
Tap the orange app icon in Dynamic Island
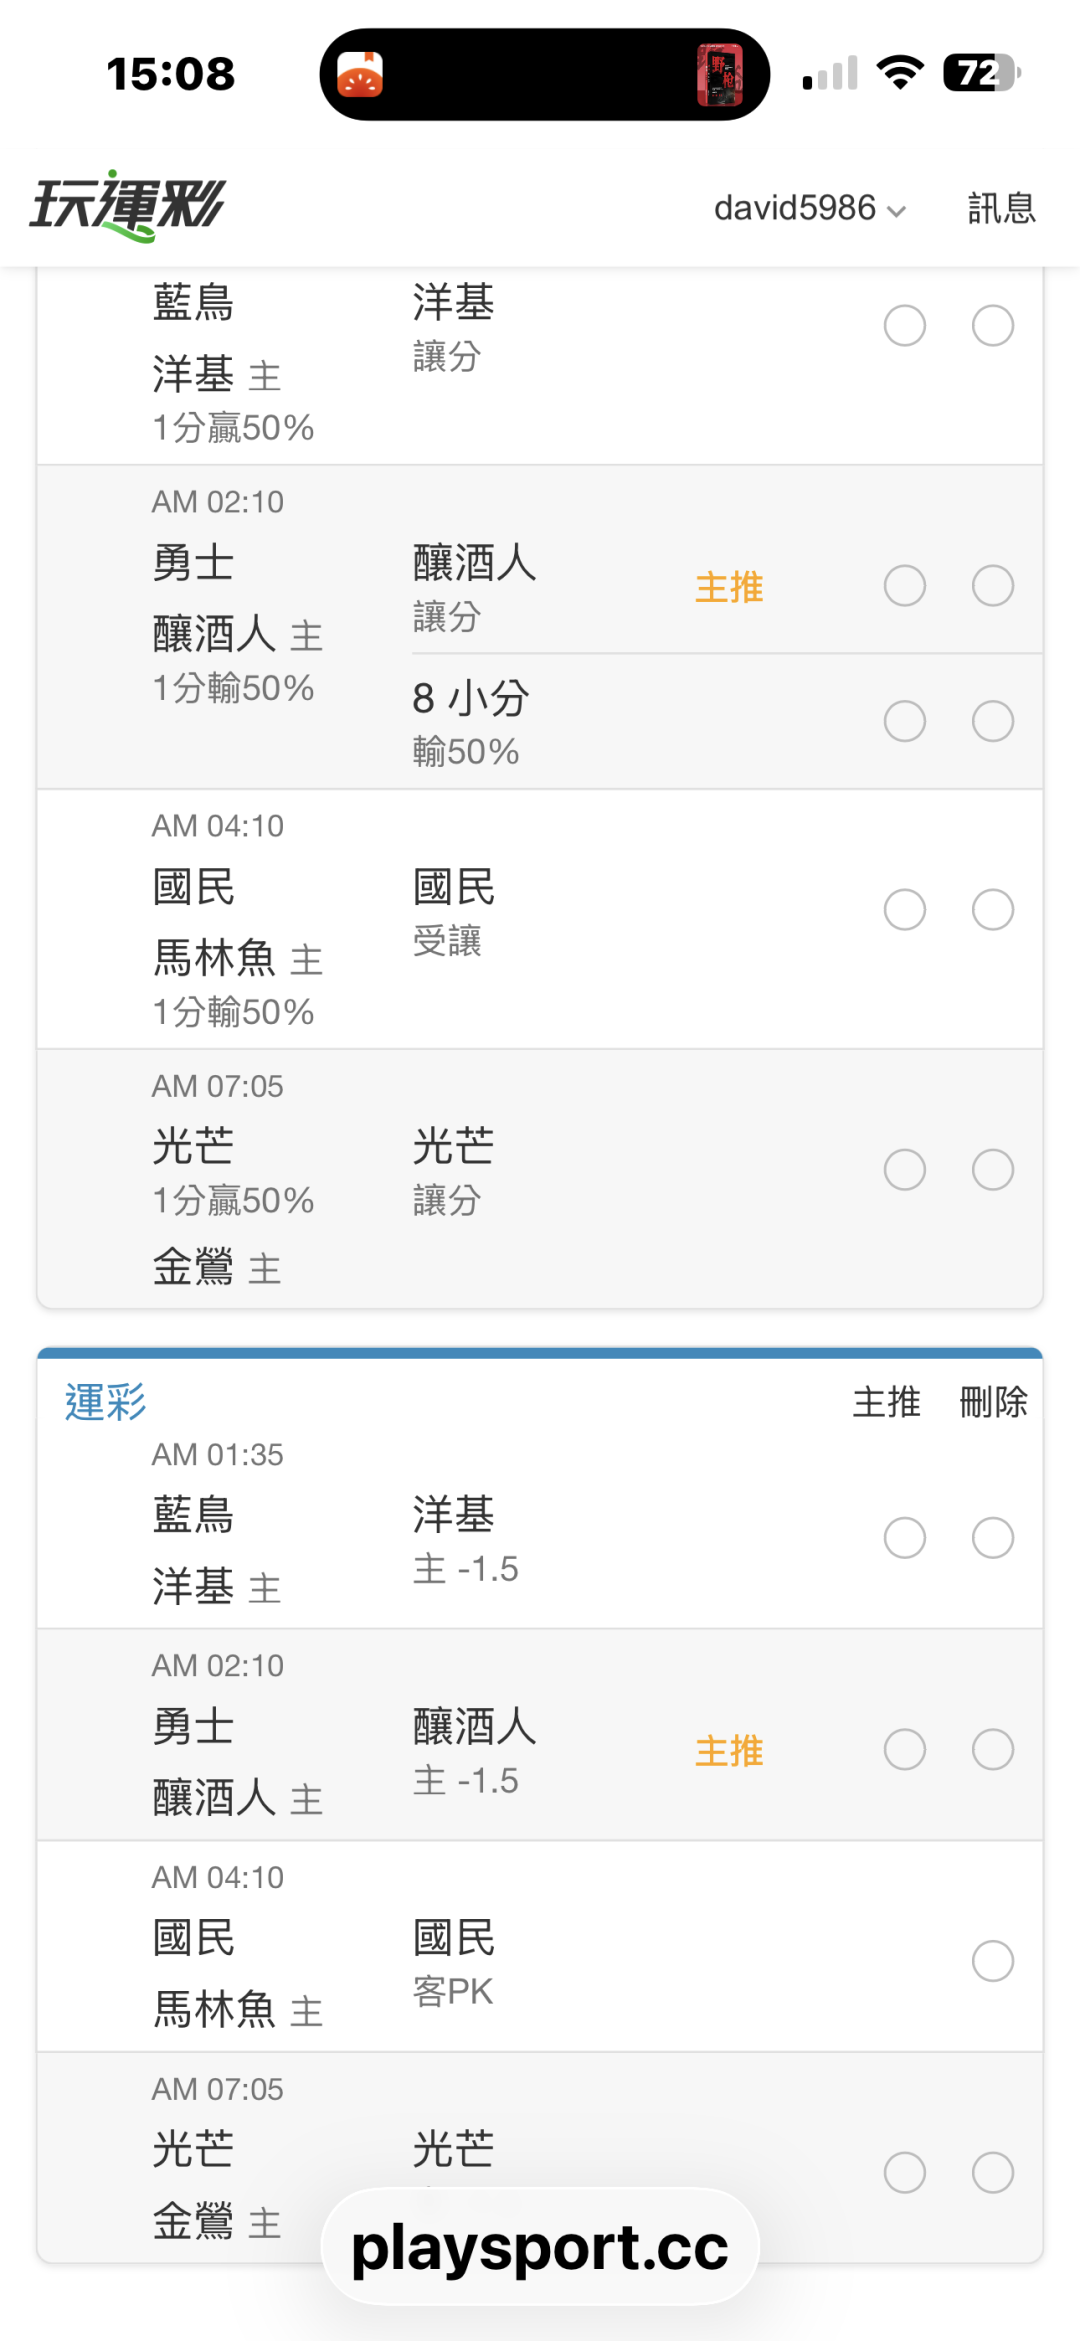tap(360, 75)
